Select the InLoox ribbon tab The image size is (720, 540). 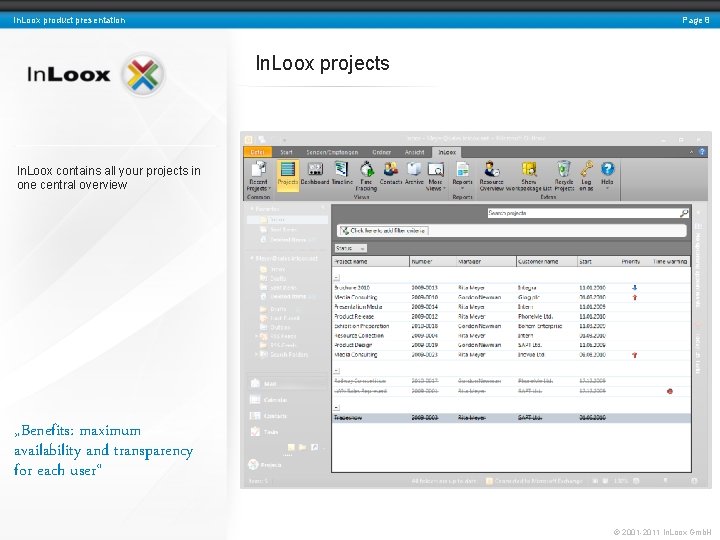tap(446, 152)
